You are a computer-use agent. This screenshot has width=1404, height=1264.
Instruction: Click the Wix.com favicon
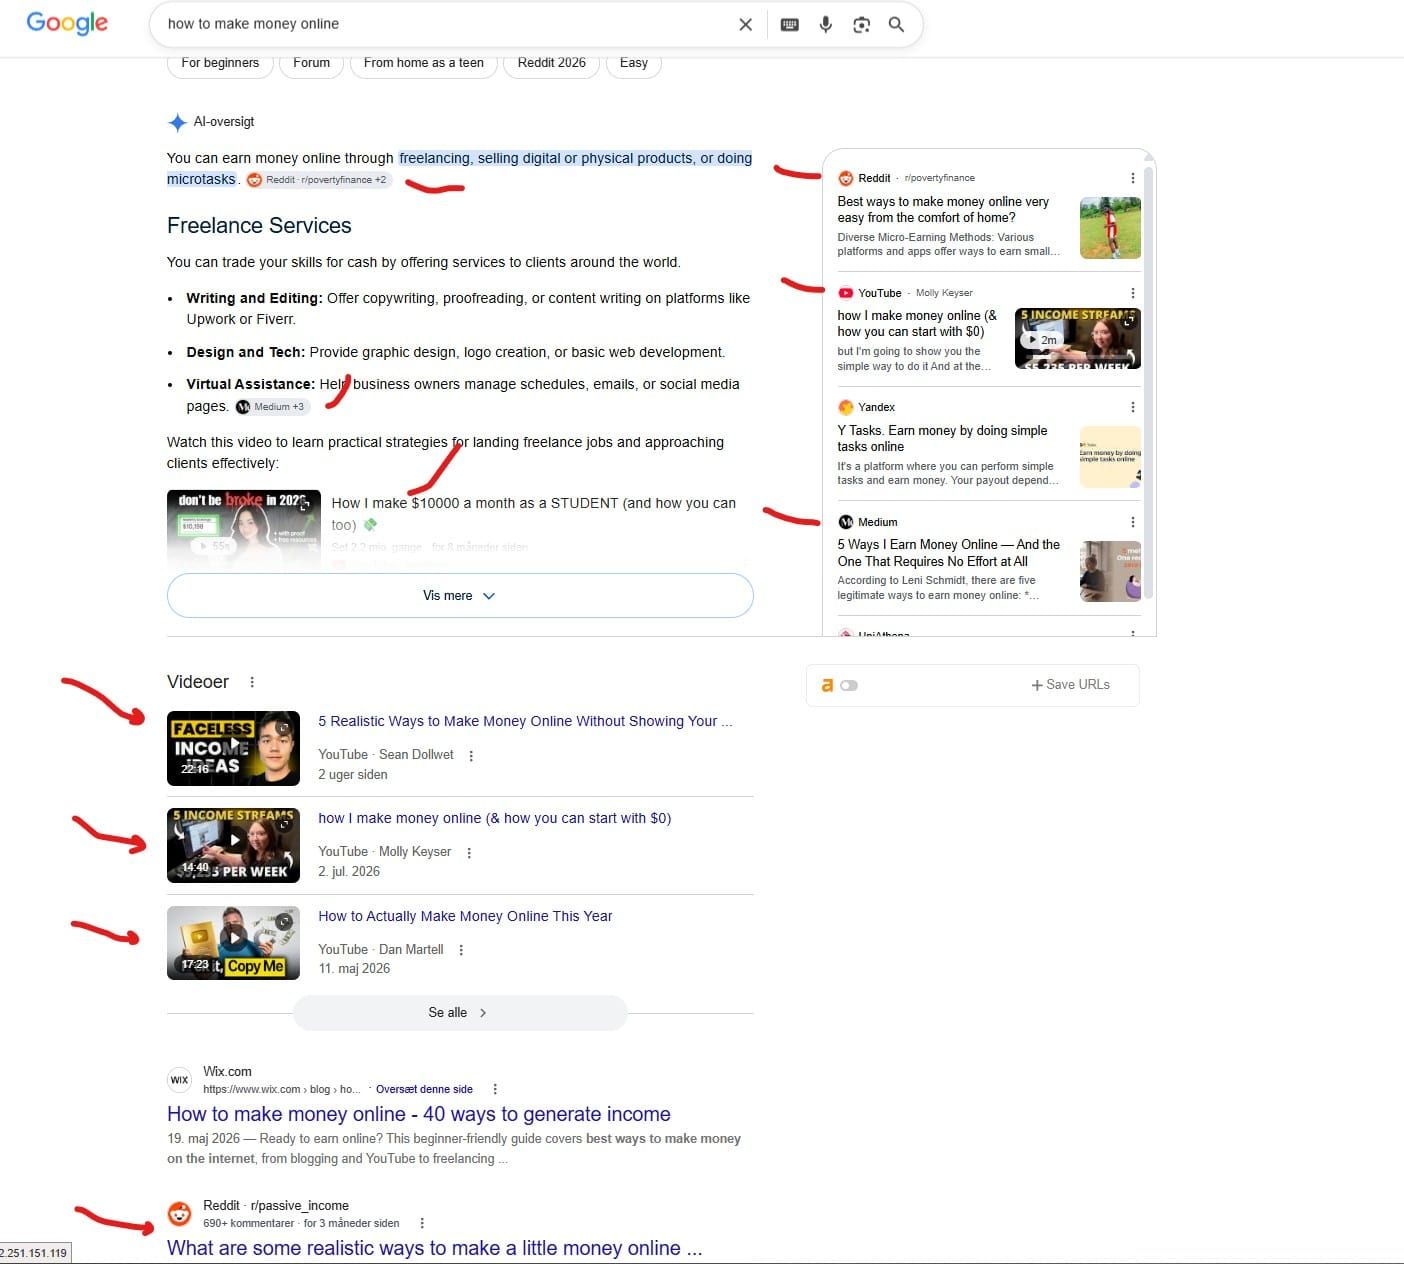tap(180, 1080)
